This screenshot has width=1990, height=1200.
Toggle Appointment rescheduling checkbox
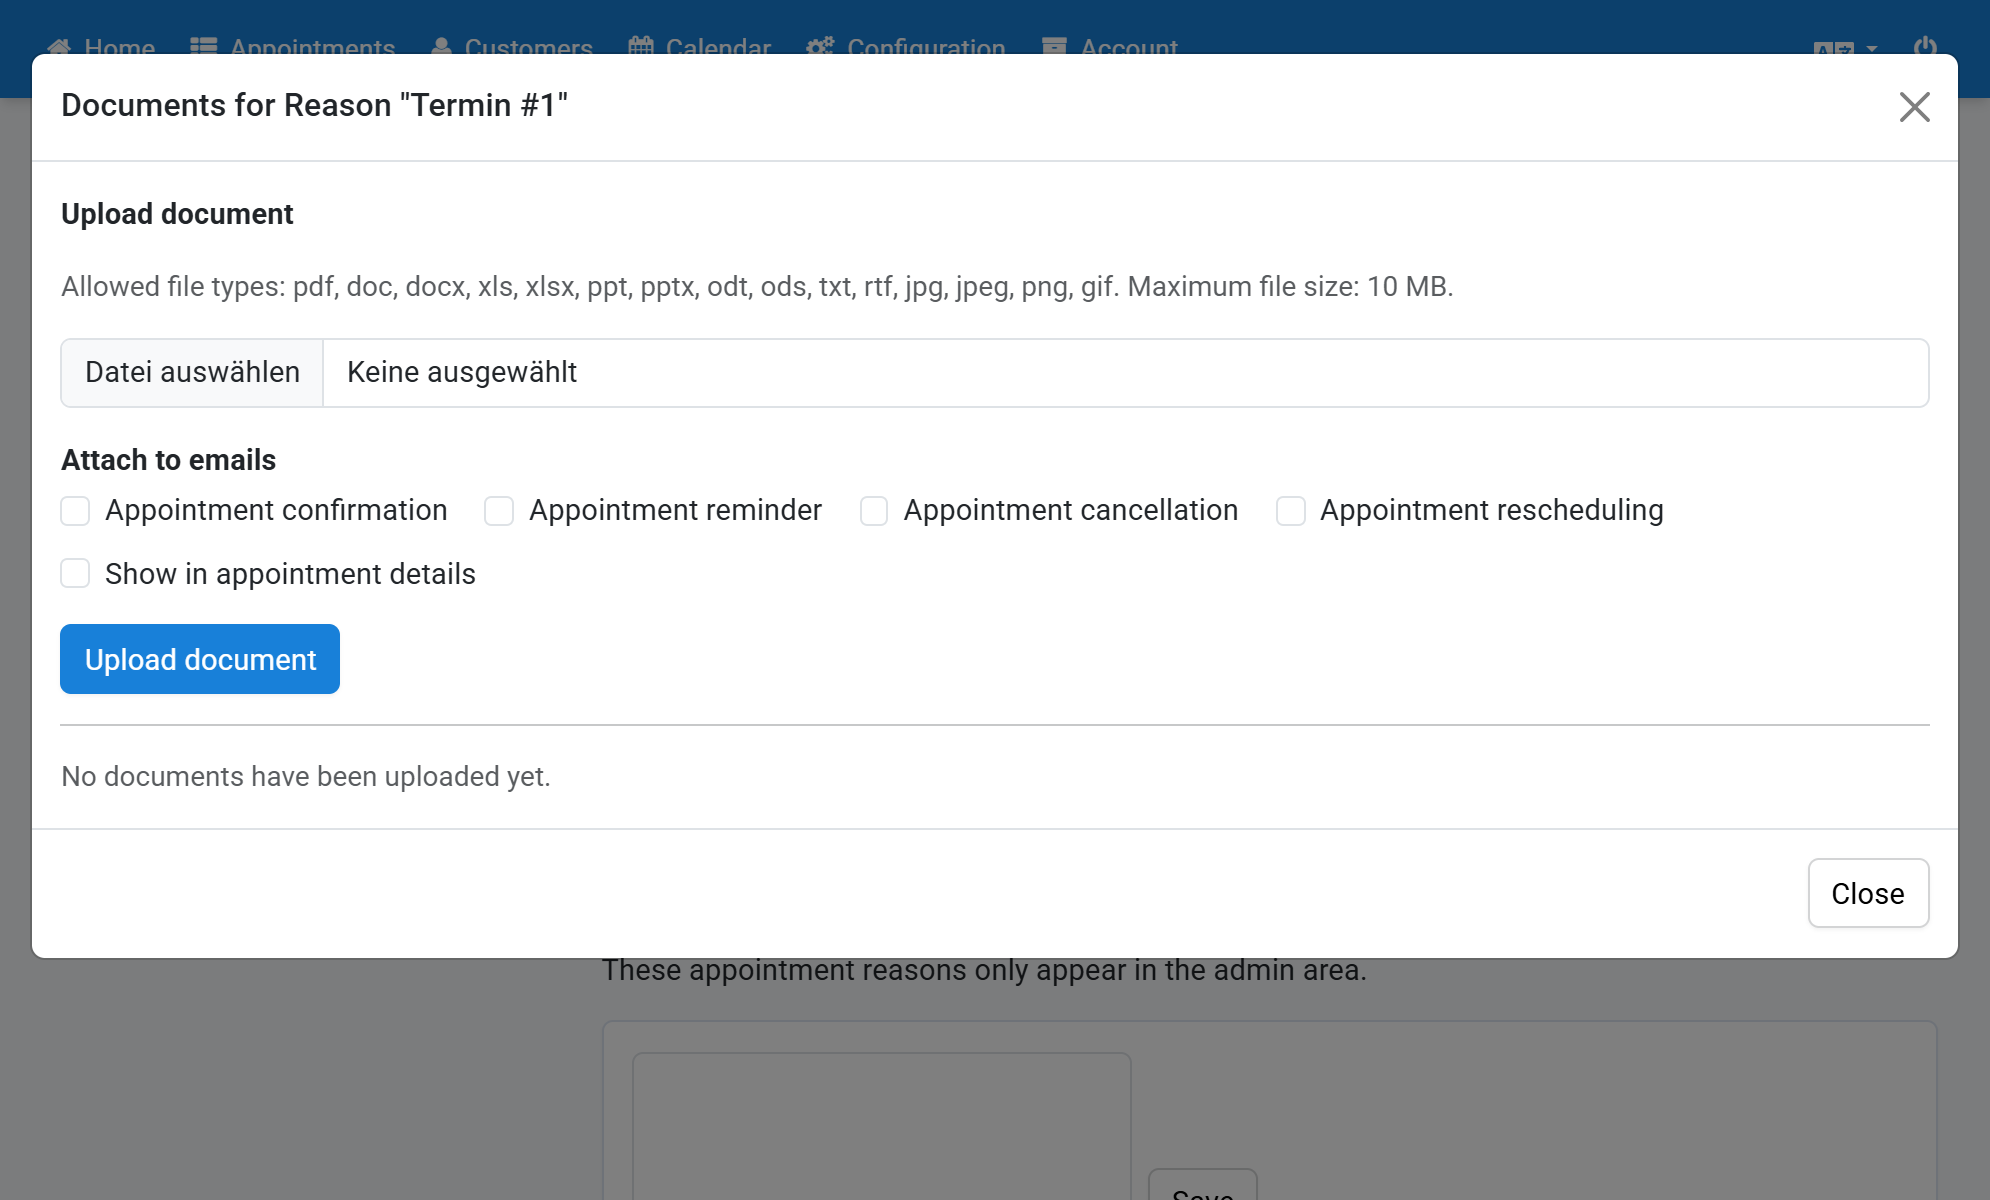pyautogui.click(x=1291, y=511)
